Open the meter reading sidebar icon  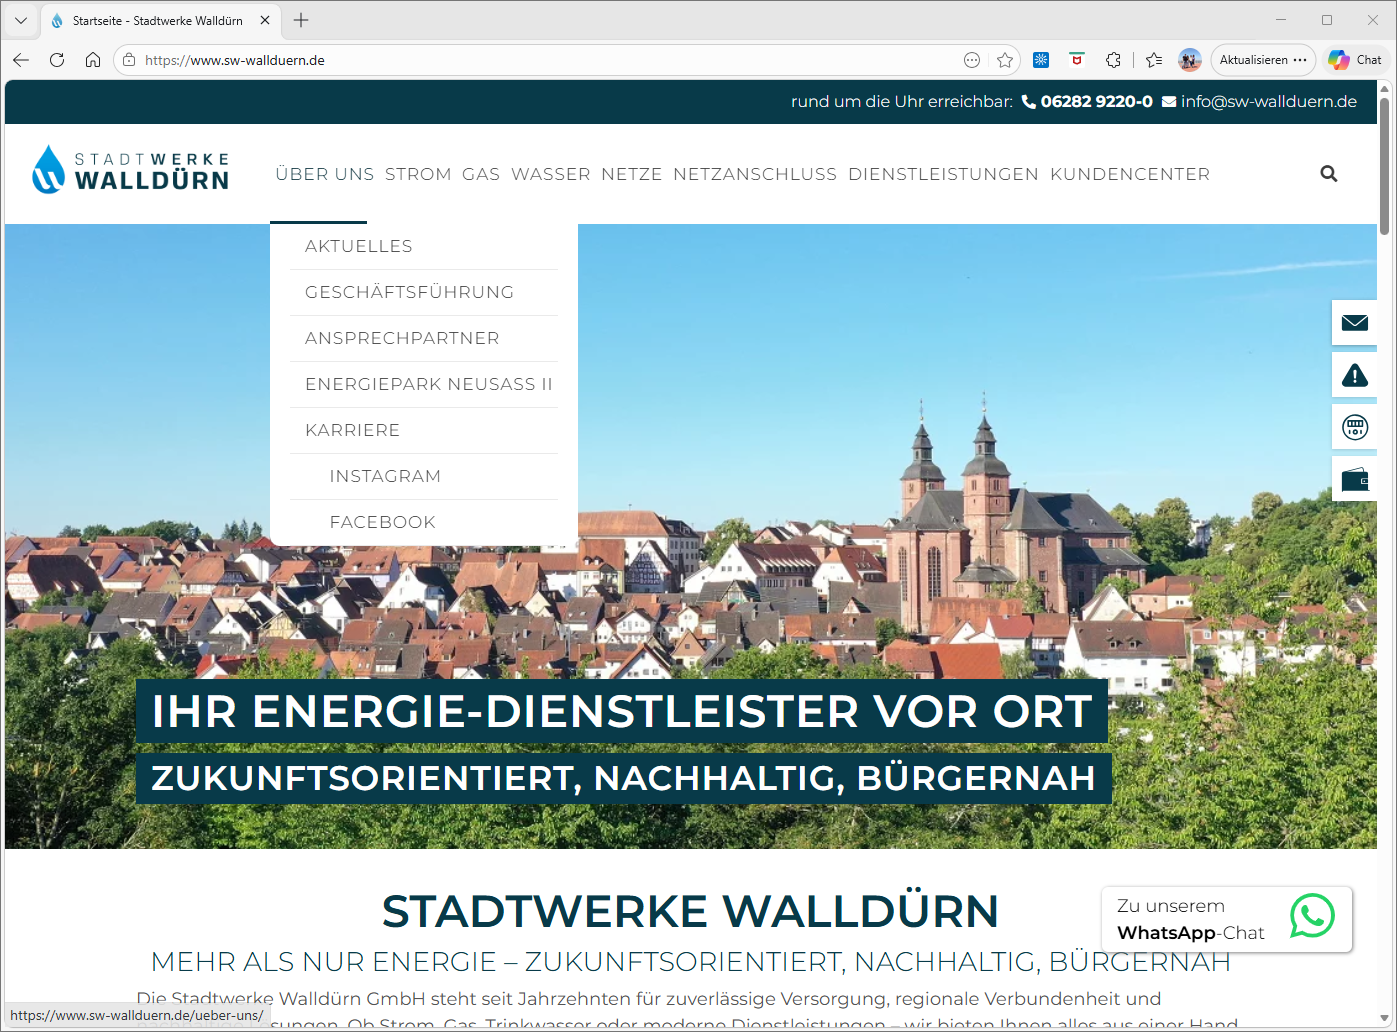coord(1354,428)
